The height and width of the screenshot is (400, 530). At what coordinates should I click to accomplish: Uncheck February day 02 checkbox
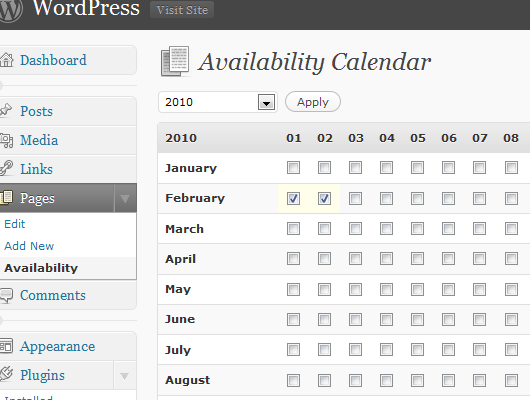click(x=324, y=198)
